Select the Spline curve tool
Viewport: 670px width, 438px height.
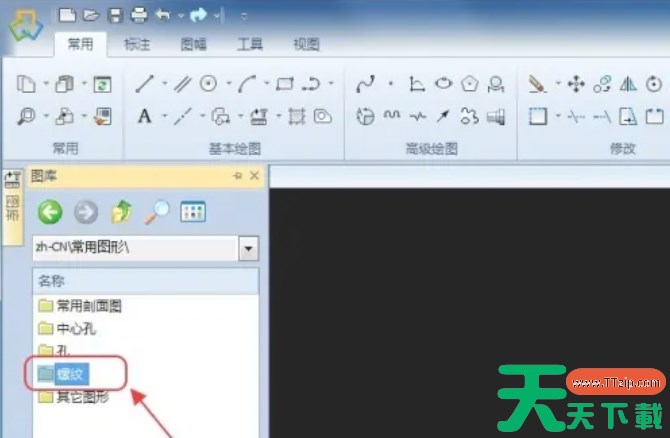(365, 83)
